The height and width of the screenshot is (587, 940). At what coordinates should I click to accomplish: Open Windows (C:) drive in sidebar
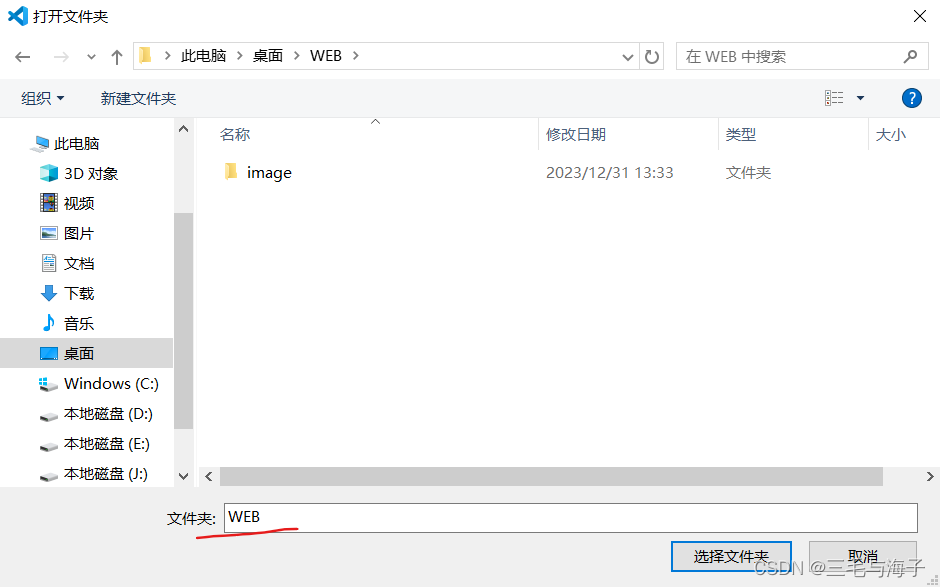click(x=112, y=384)
